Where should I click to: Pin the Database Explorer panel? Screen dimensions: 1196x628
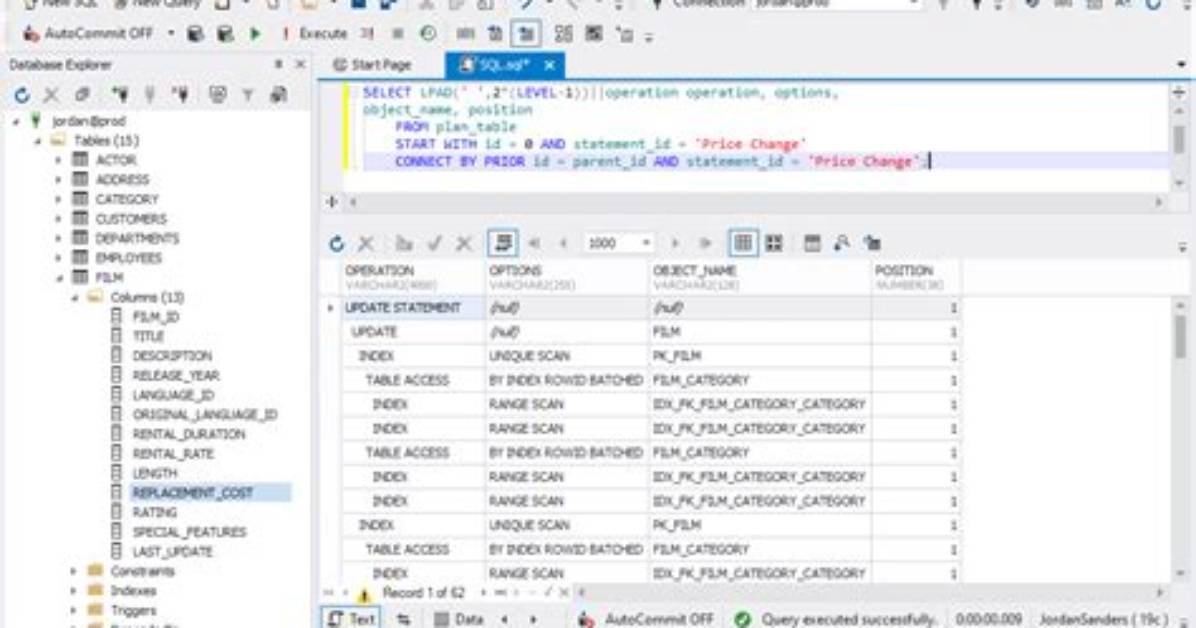(x=278, y=65)
